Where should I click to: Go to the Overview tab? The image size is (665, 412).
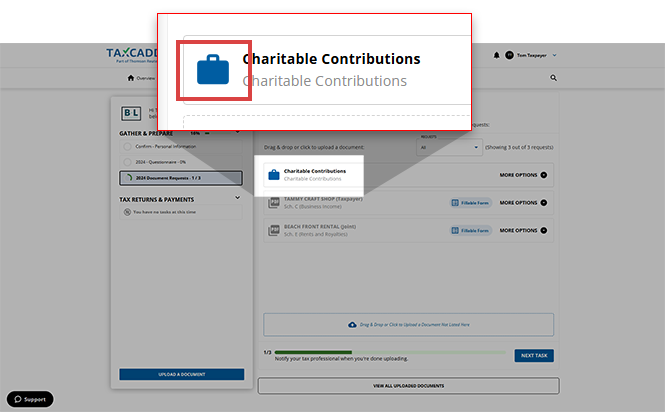141,78
